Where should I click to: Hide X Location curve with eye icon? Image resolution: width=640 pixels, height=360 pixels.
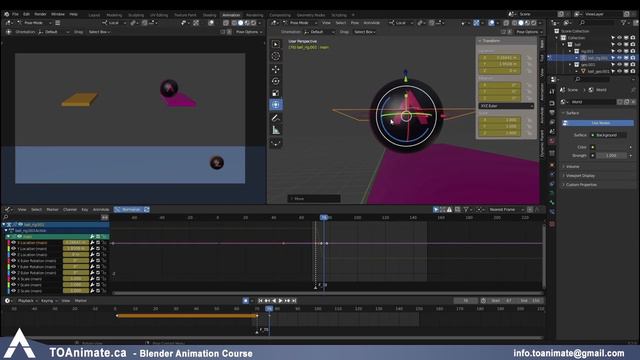pos(13,242)
